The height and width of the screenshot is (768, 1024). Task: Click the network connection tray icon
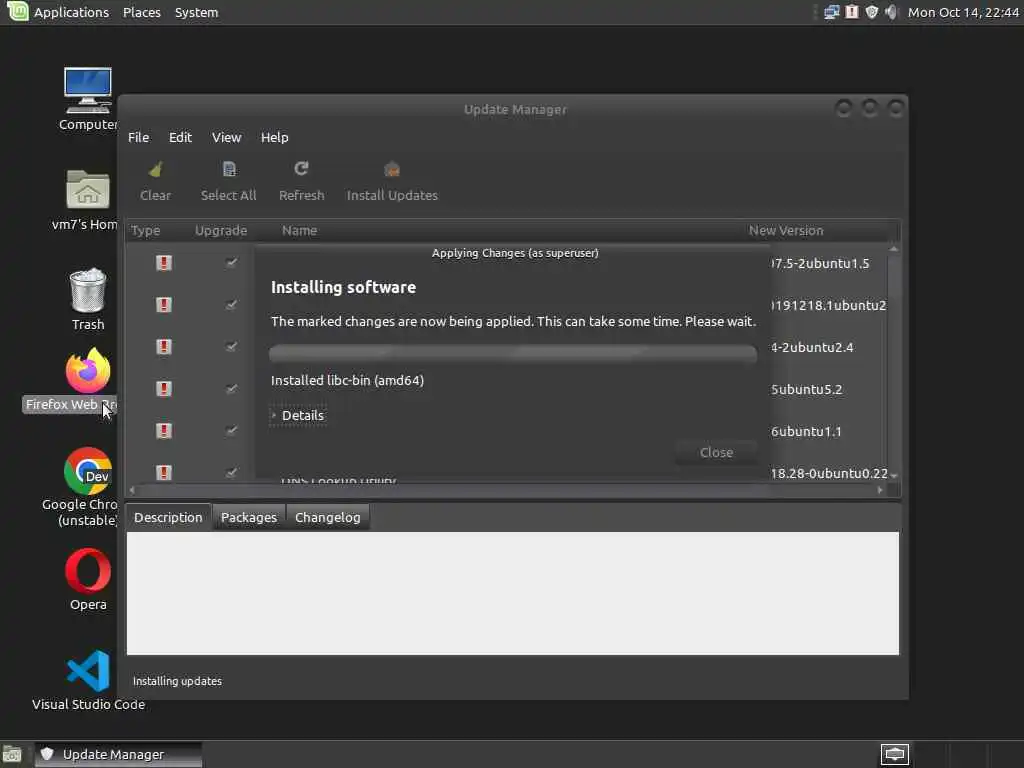831,12
